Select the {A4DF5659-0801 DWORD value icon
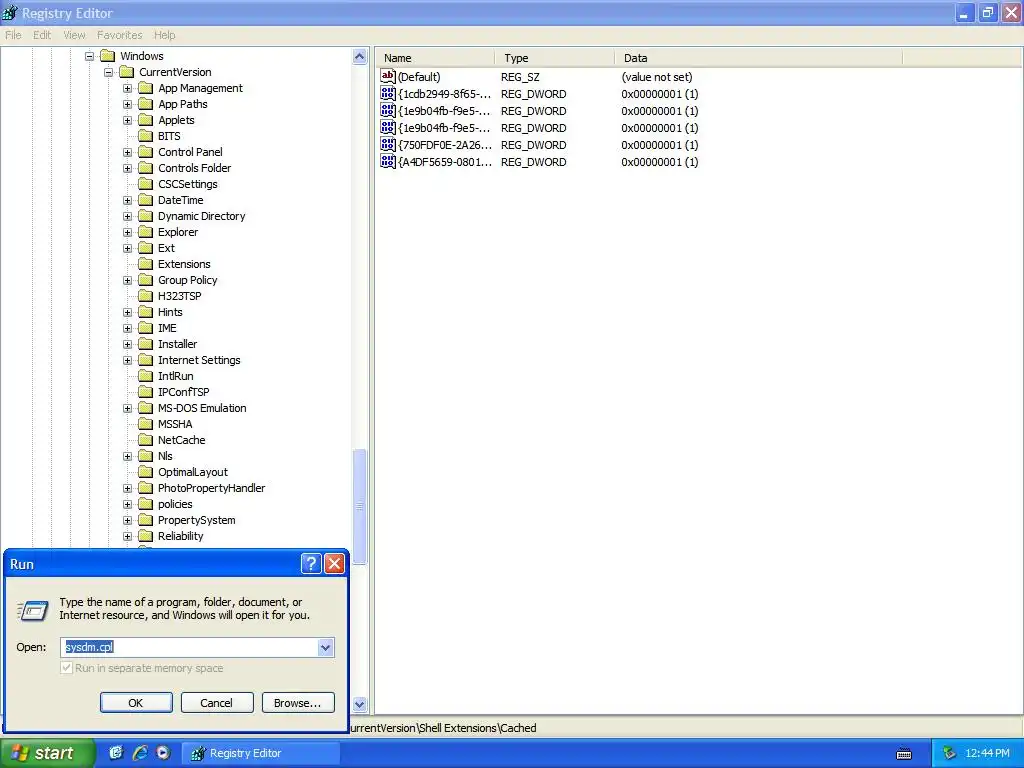The image size is (1024, 768). (387, 161)
